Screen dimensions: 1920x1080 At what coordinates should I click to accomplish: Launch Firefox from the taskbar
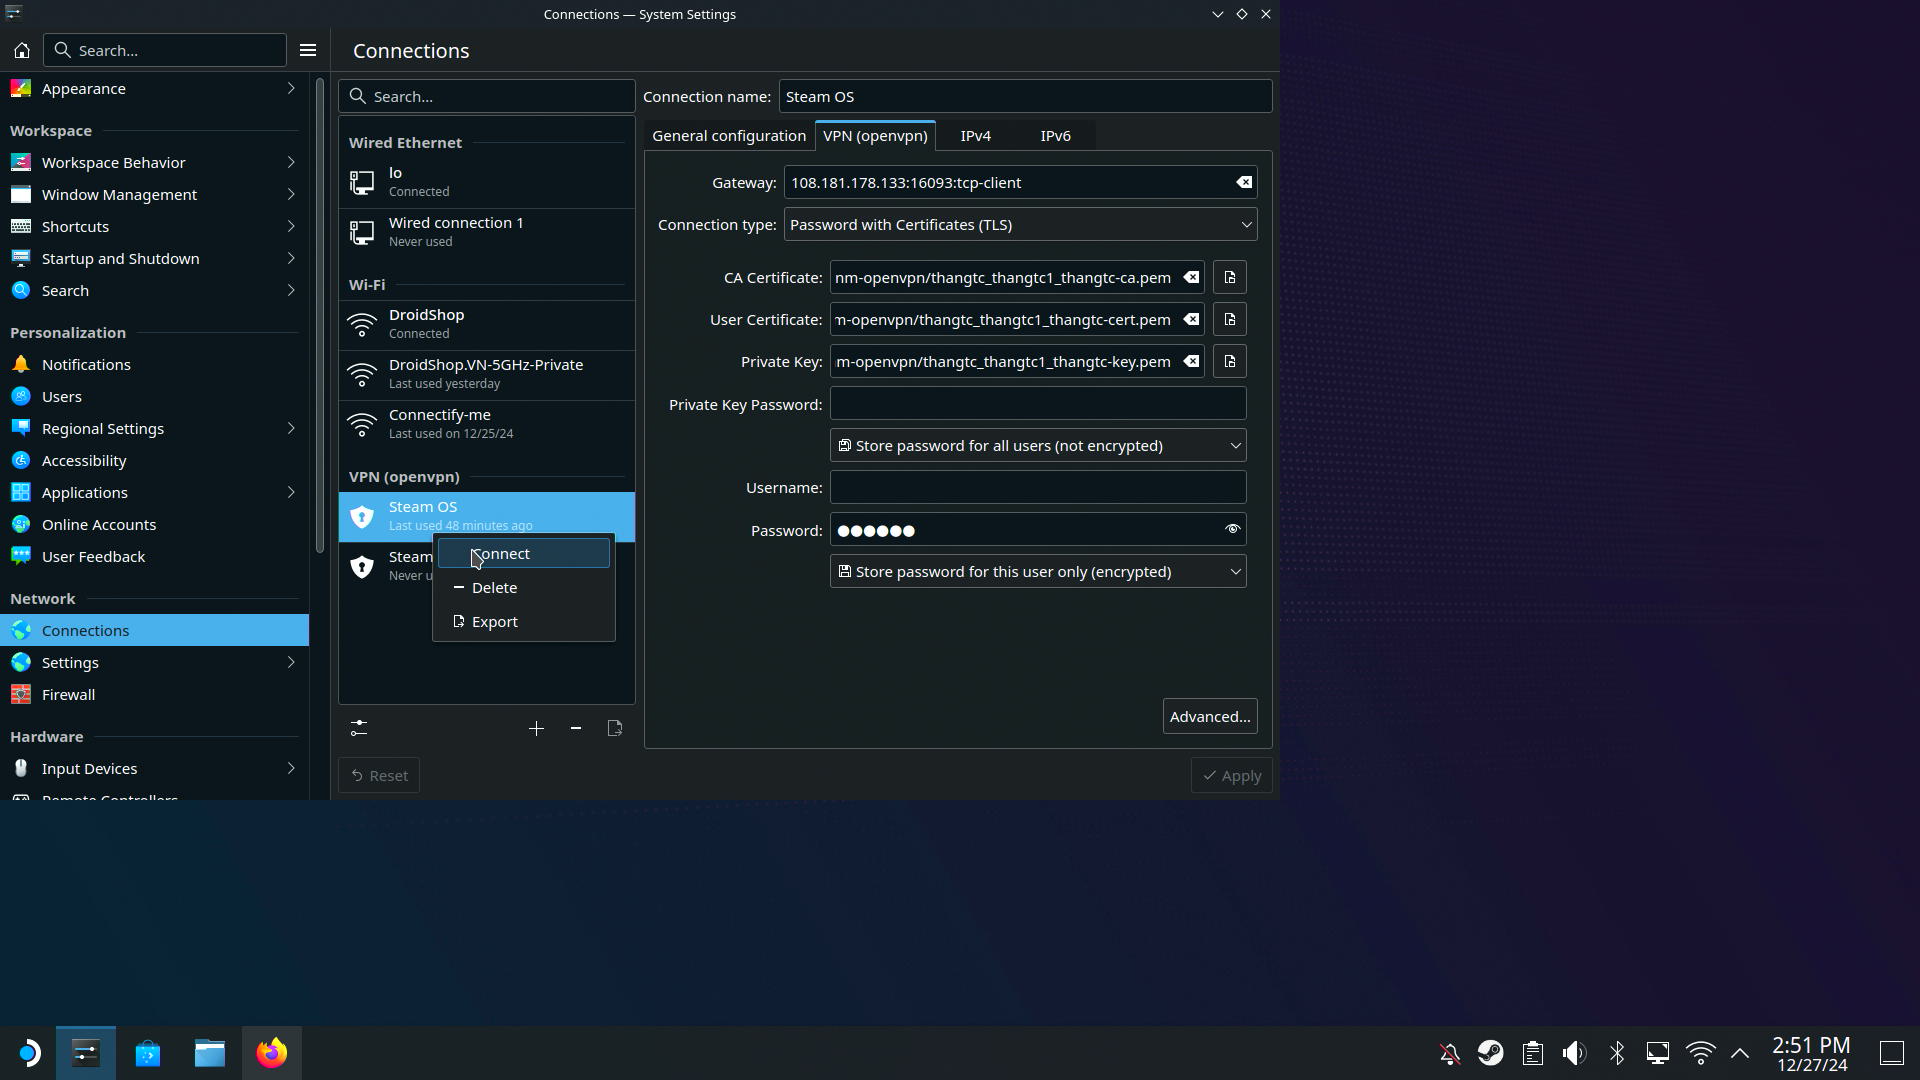click(272, 1053)
